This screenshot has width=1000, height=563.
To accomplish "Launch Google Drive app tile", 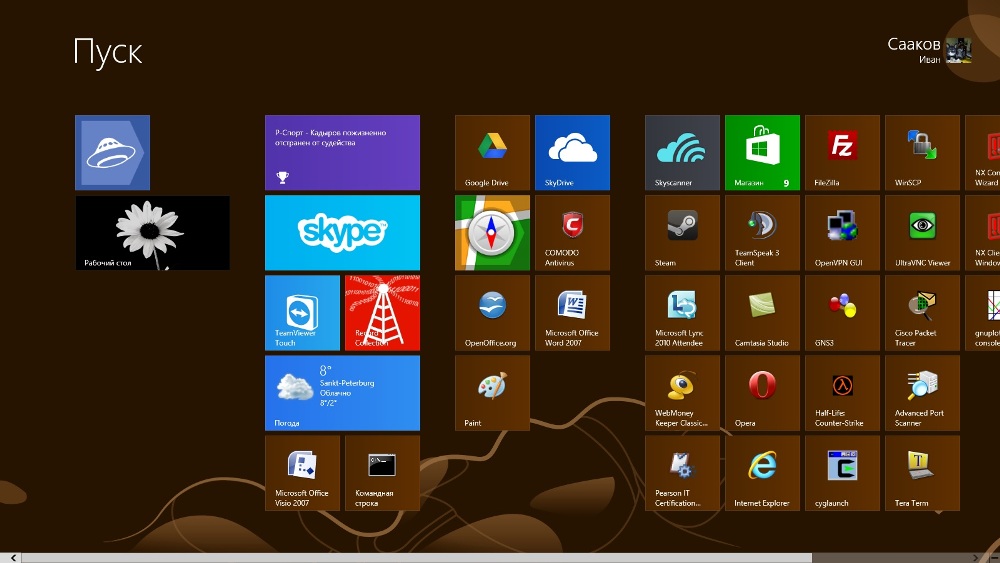I will pyautogui.click(x=492, y=152).
